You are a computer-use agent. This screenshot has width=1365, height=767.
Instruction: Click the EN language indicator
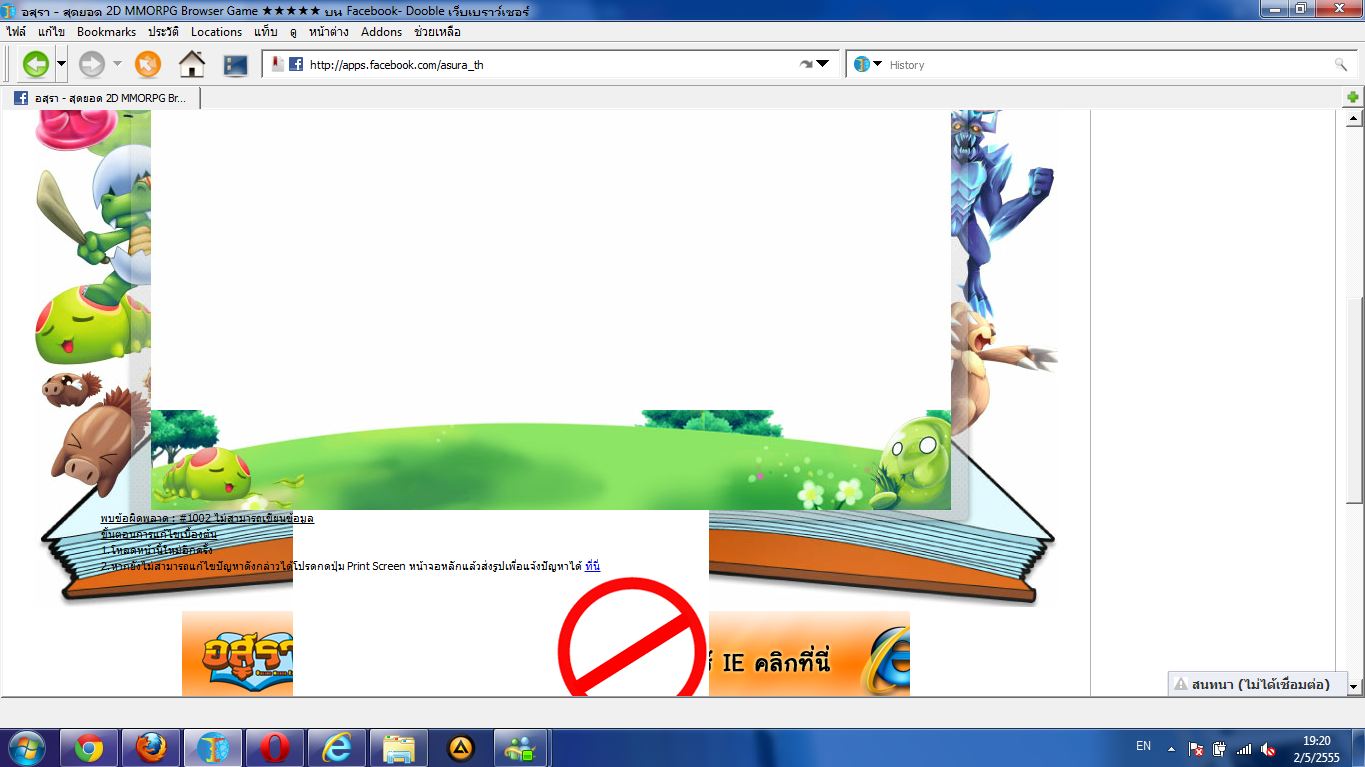click(1143, 746)
